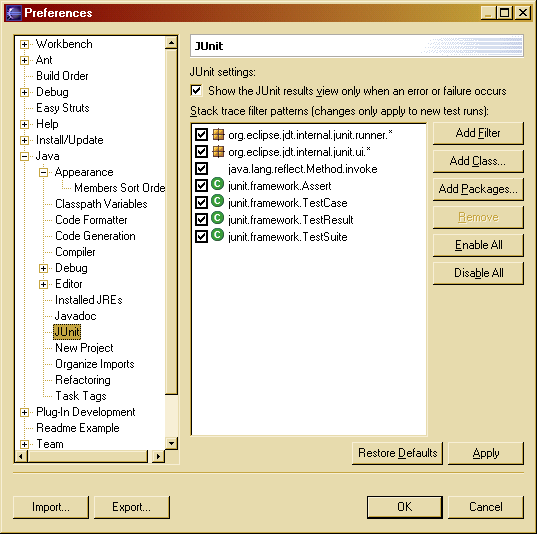This screenshot has width=537, height=534.
Task: Click the class icon for junit.framework.TestSuite
Action: point(217,235)
